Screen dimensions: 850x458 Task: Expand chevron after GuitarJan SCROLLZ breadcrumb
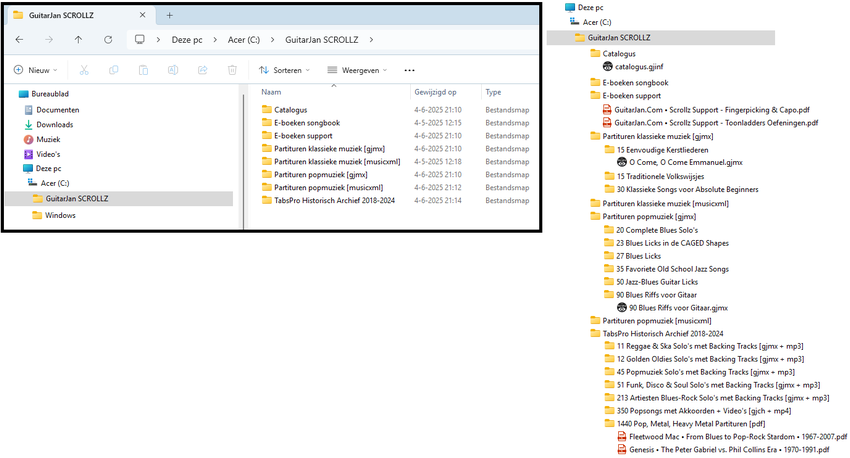371,40
